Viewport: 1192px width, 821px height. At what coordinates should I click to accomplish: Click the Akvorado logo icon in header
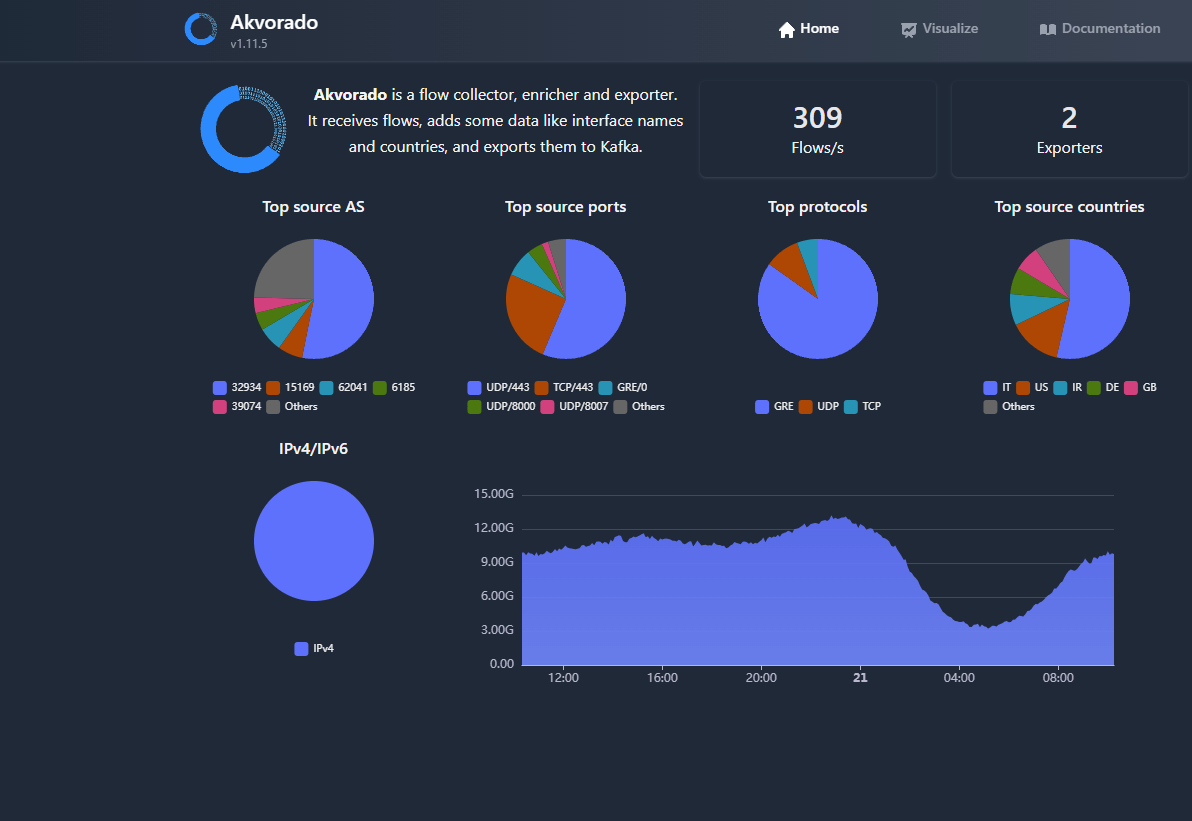click(200, 29)
